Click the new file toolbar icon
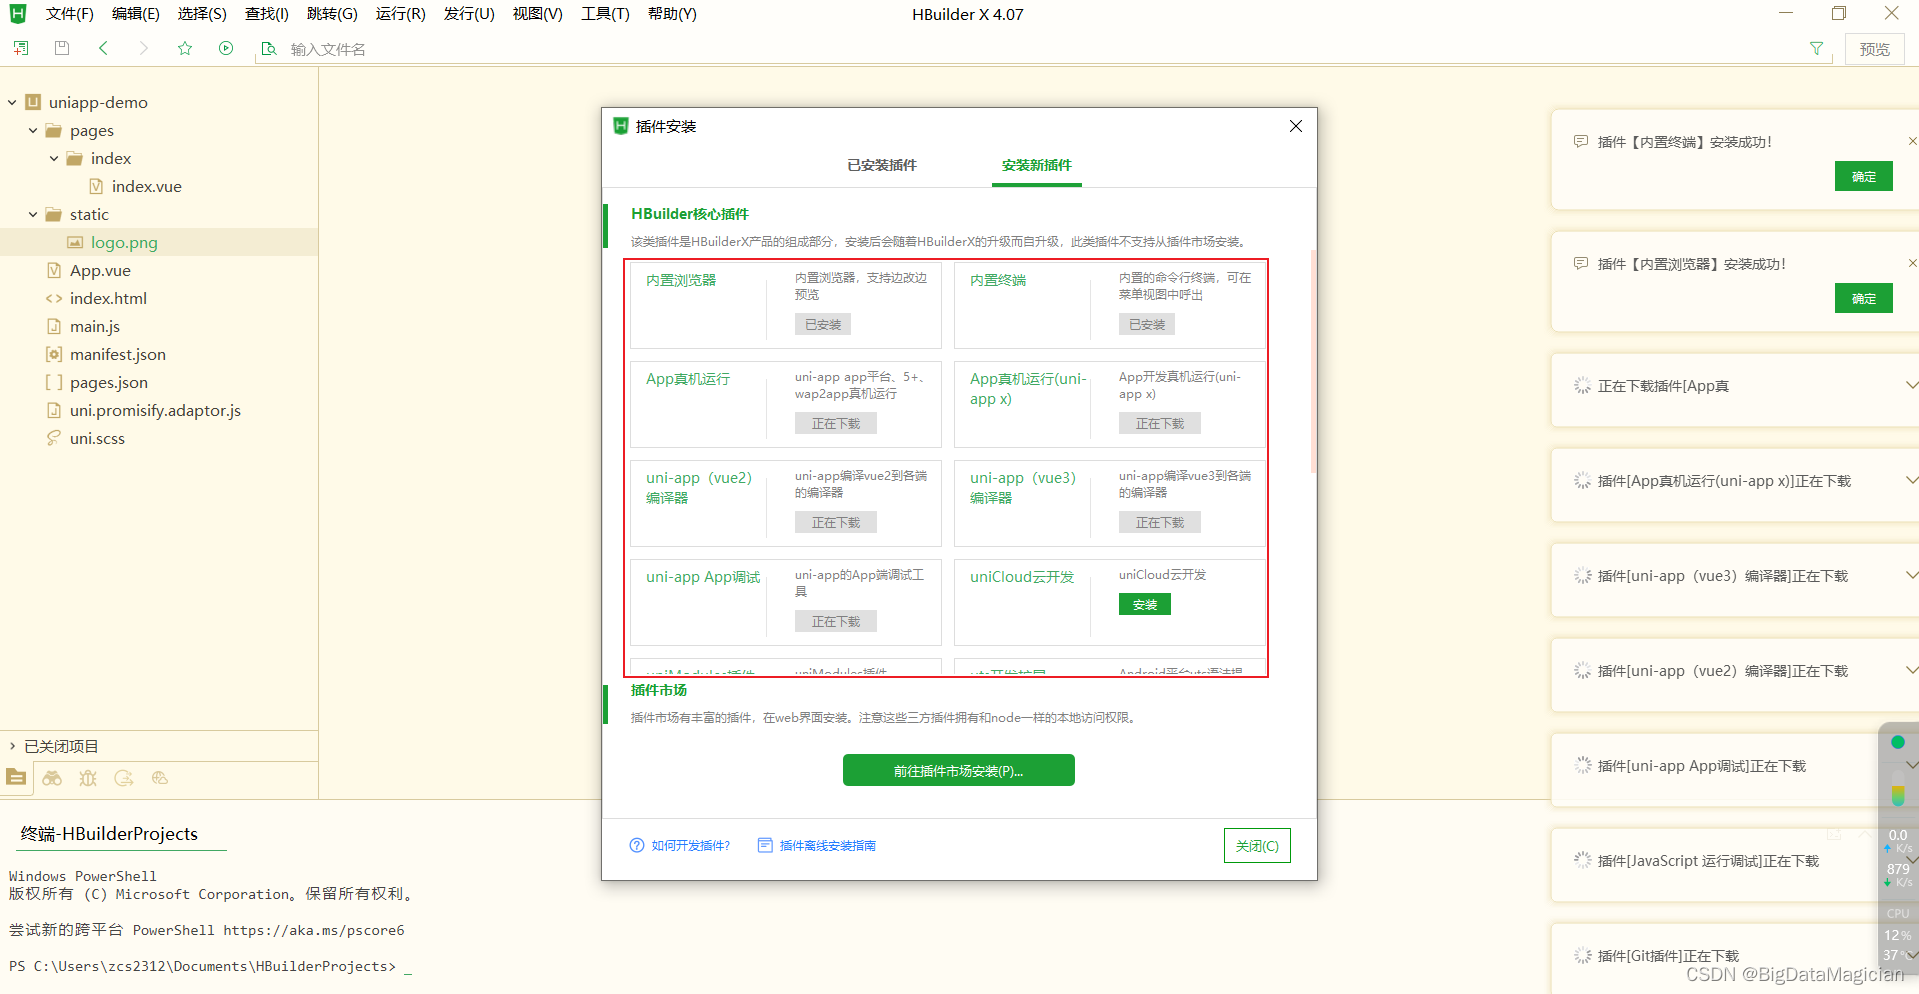This screenshot has width=1919, height=994. [21, 48]
